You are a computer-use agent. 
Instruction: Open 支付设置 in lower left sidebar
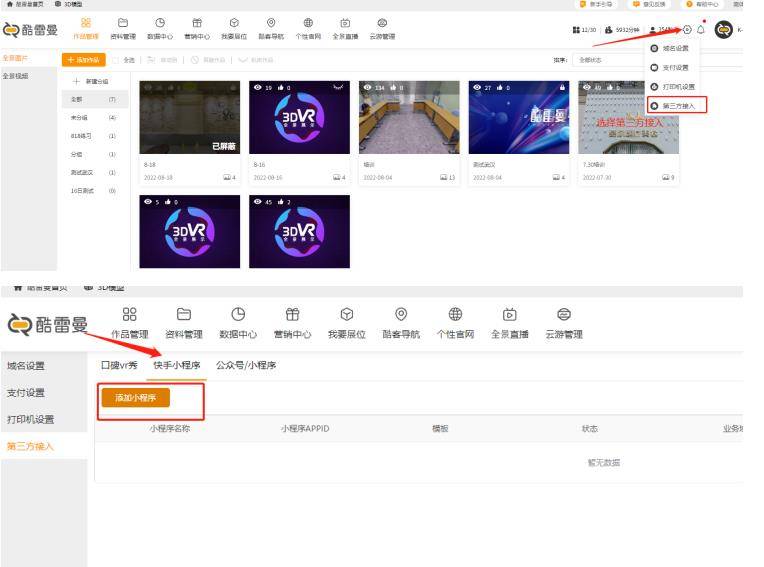pyautogui.click(x=26, y=393)
